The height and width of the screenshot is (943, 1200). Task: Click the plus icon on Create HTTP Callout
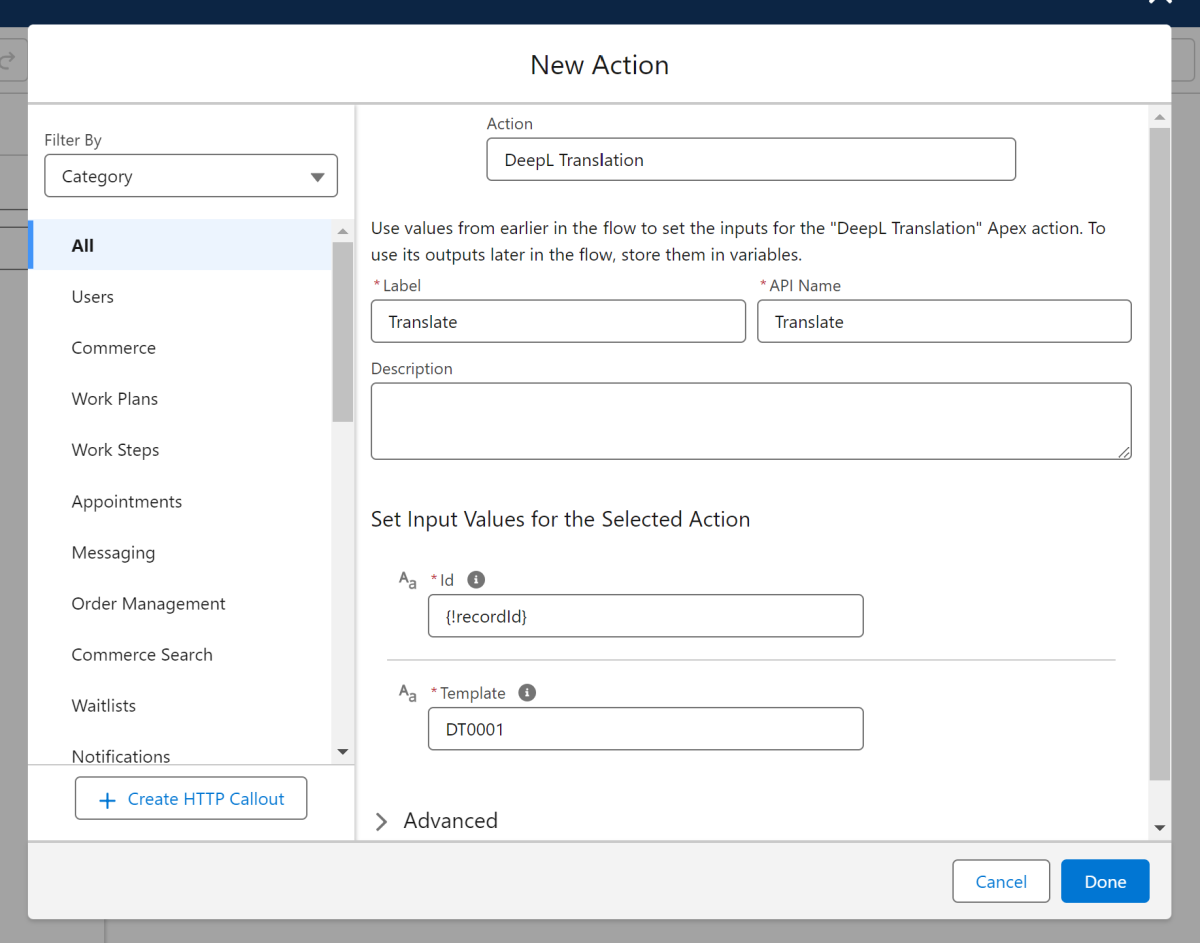107,799
